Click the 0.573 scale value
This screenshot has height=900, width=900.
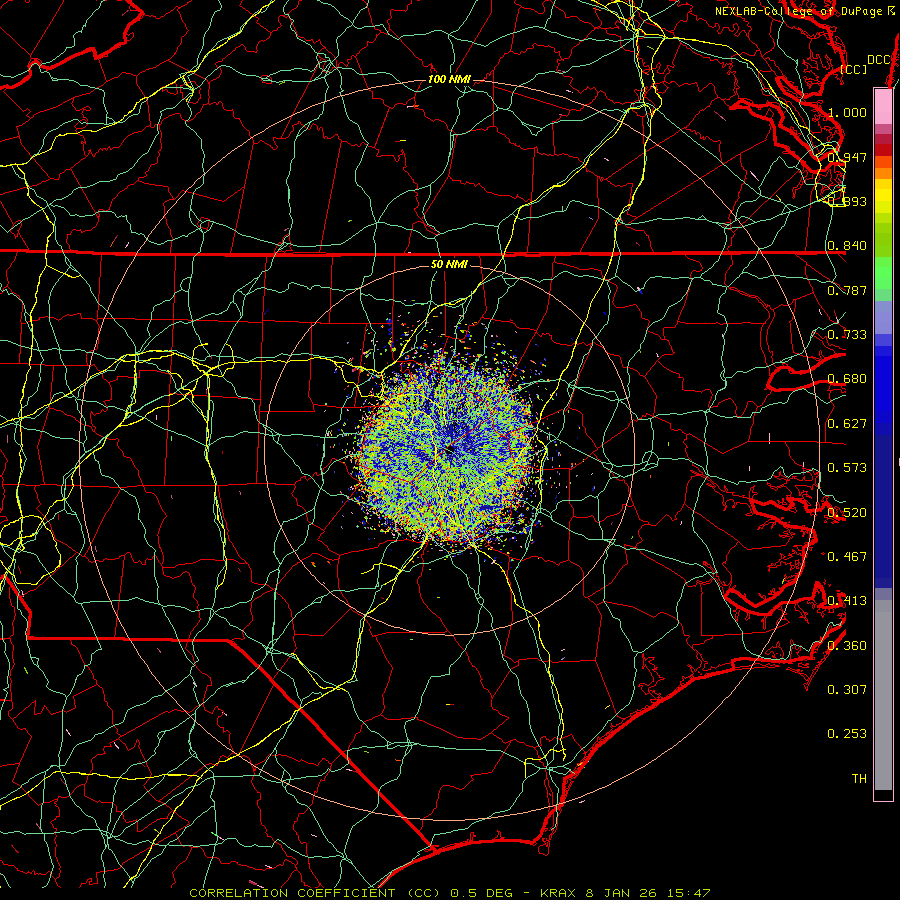(x=847, y=468)
